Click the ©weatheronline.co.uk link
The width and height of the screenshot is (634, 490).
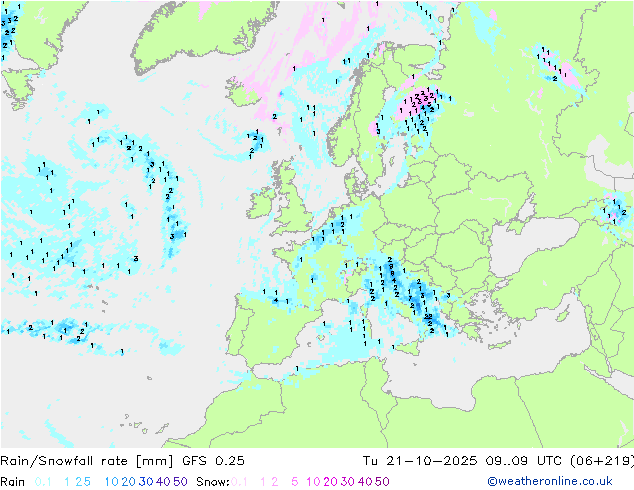(x=550, y=481)
